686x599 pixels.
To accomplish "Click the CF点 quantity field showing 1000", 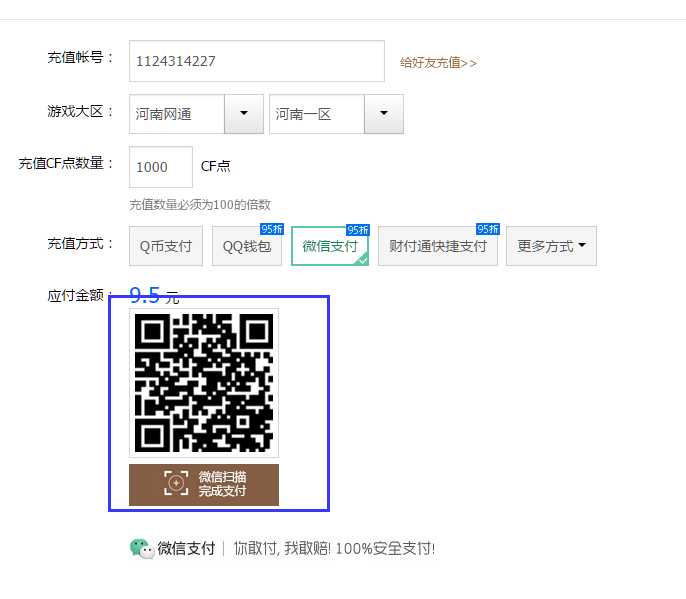I will pos(161,167).
